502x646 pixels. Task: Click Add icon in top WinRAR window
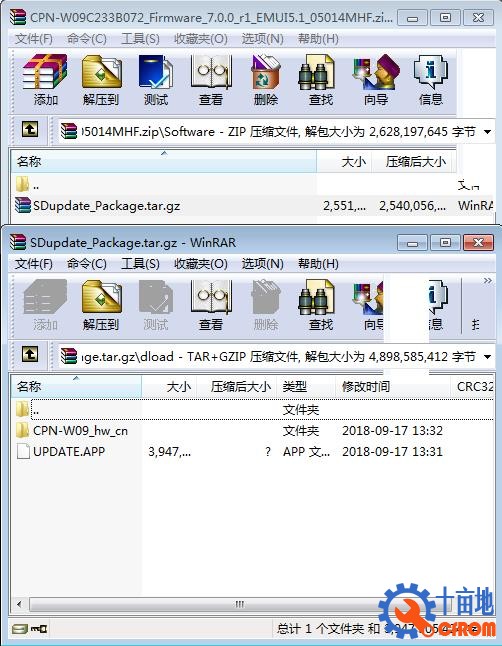(x=45, y=80)
